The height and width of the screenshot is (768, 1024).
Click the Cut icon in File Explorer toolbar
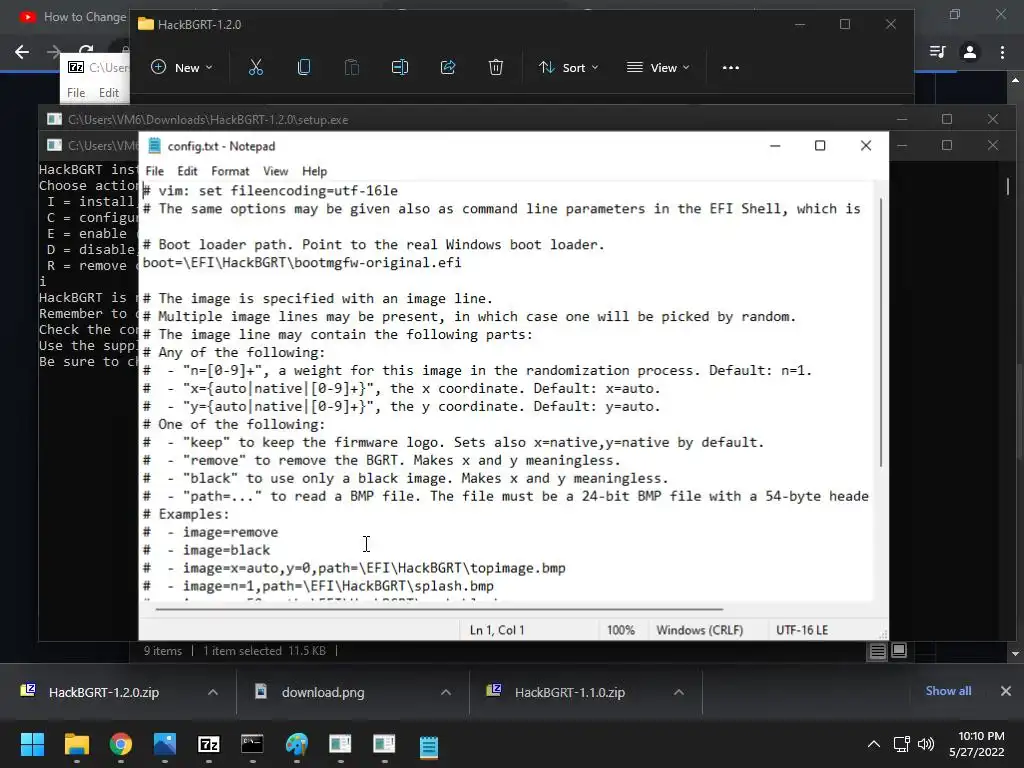(x=255, y=67)
